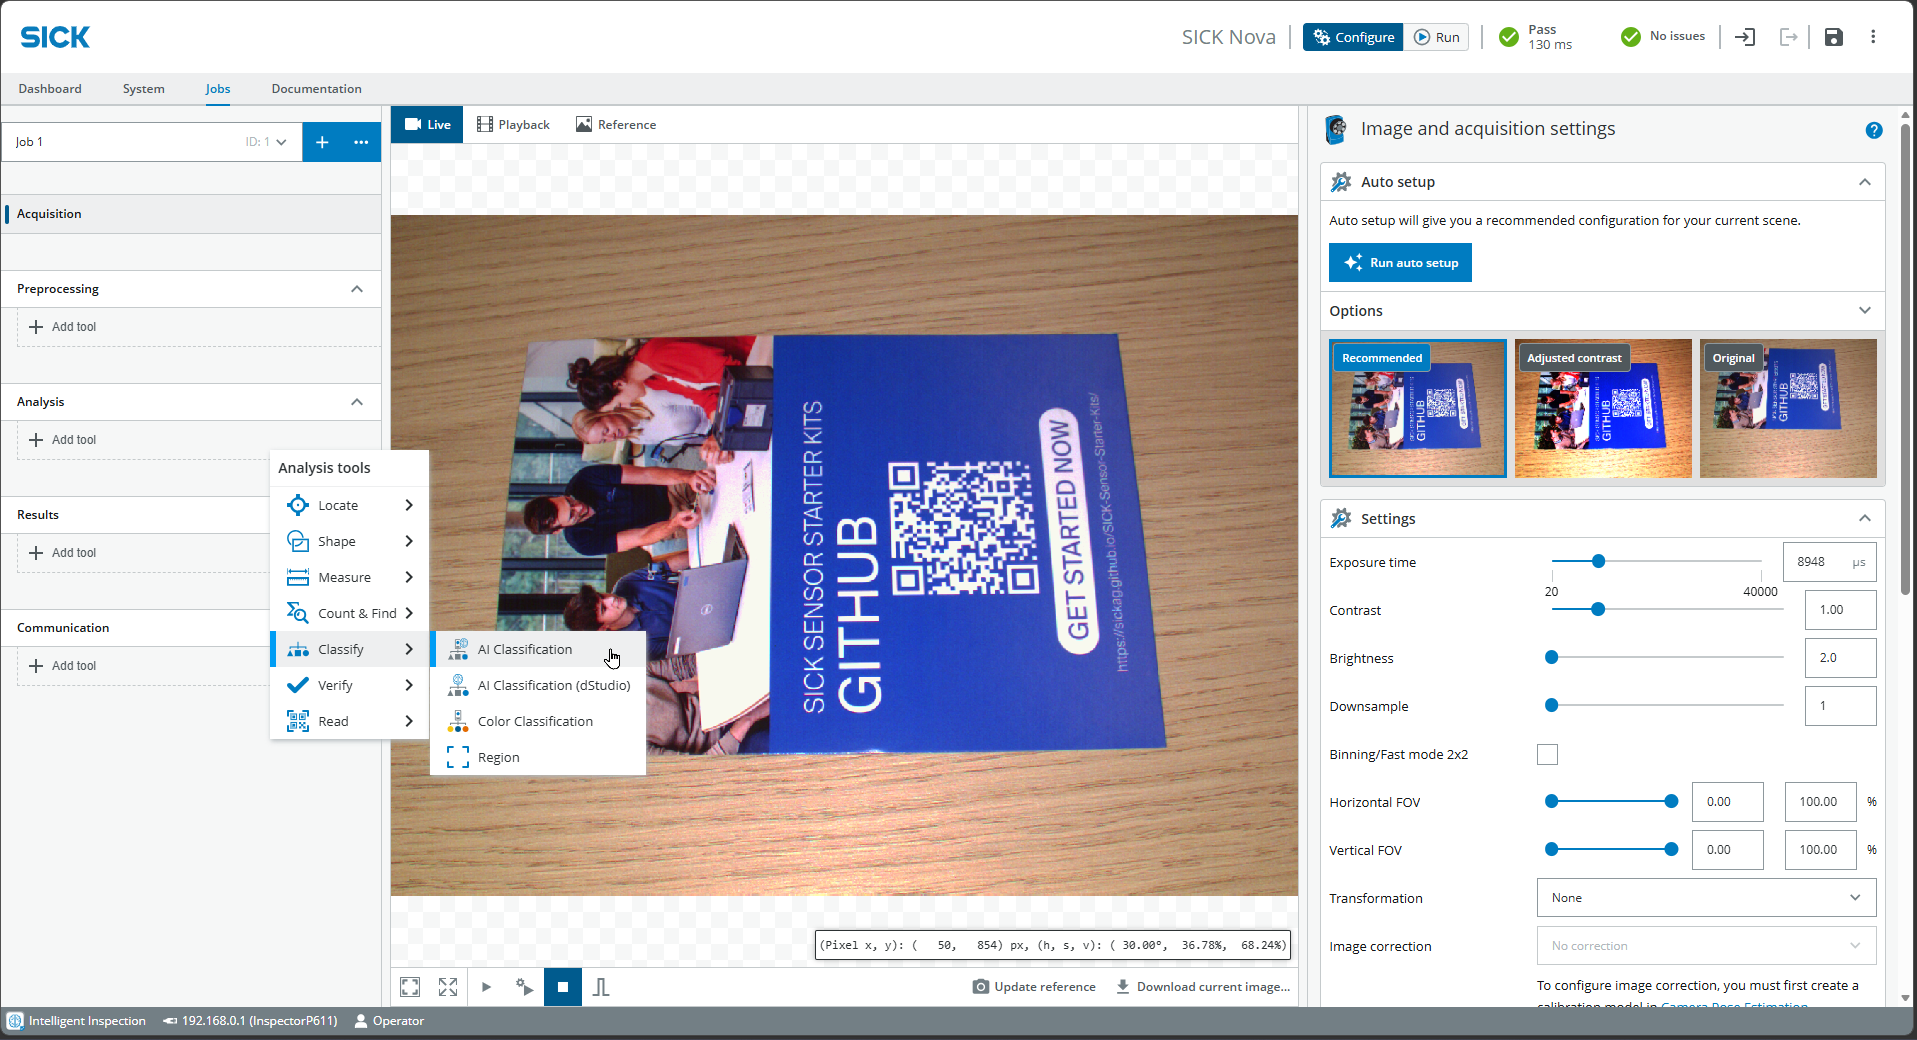Click the SICK logo
Viewport: 1917px width, 1040px height.
pyautogui.click(x=55, y=37)
